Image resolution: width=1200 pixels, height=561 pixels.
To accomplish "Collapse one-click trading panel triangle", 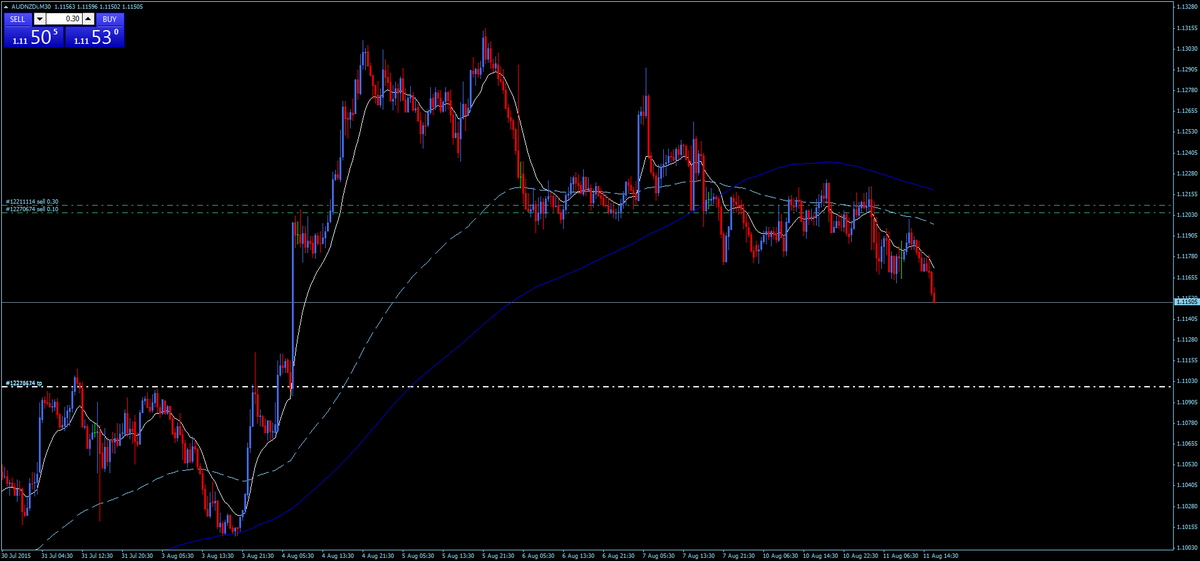I will (4, 7).
